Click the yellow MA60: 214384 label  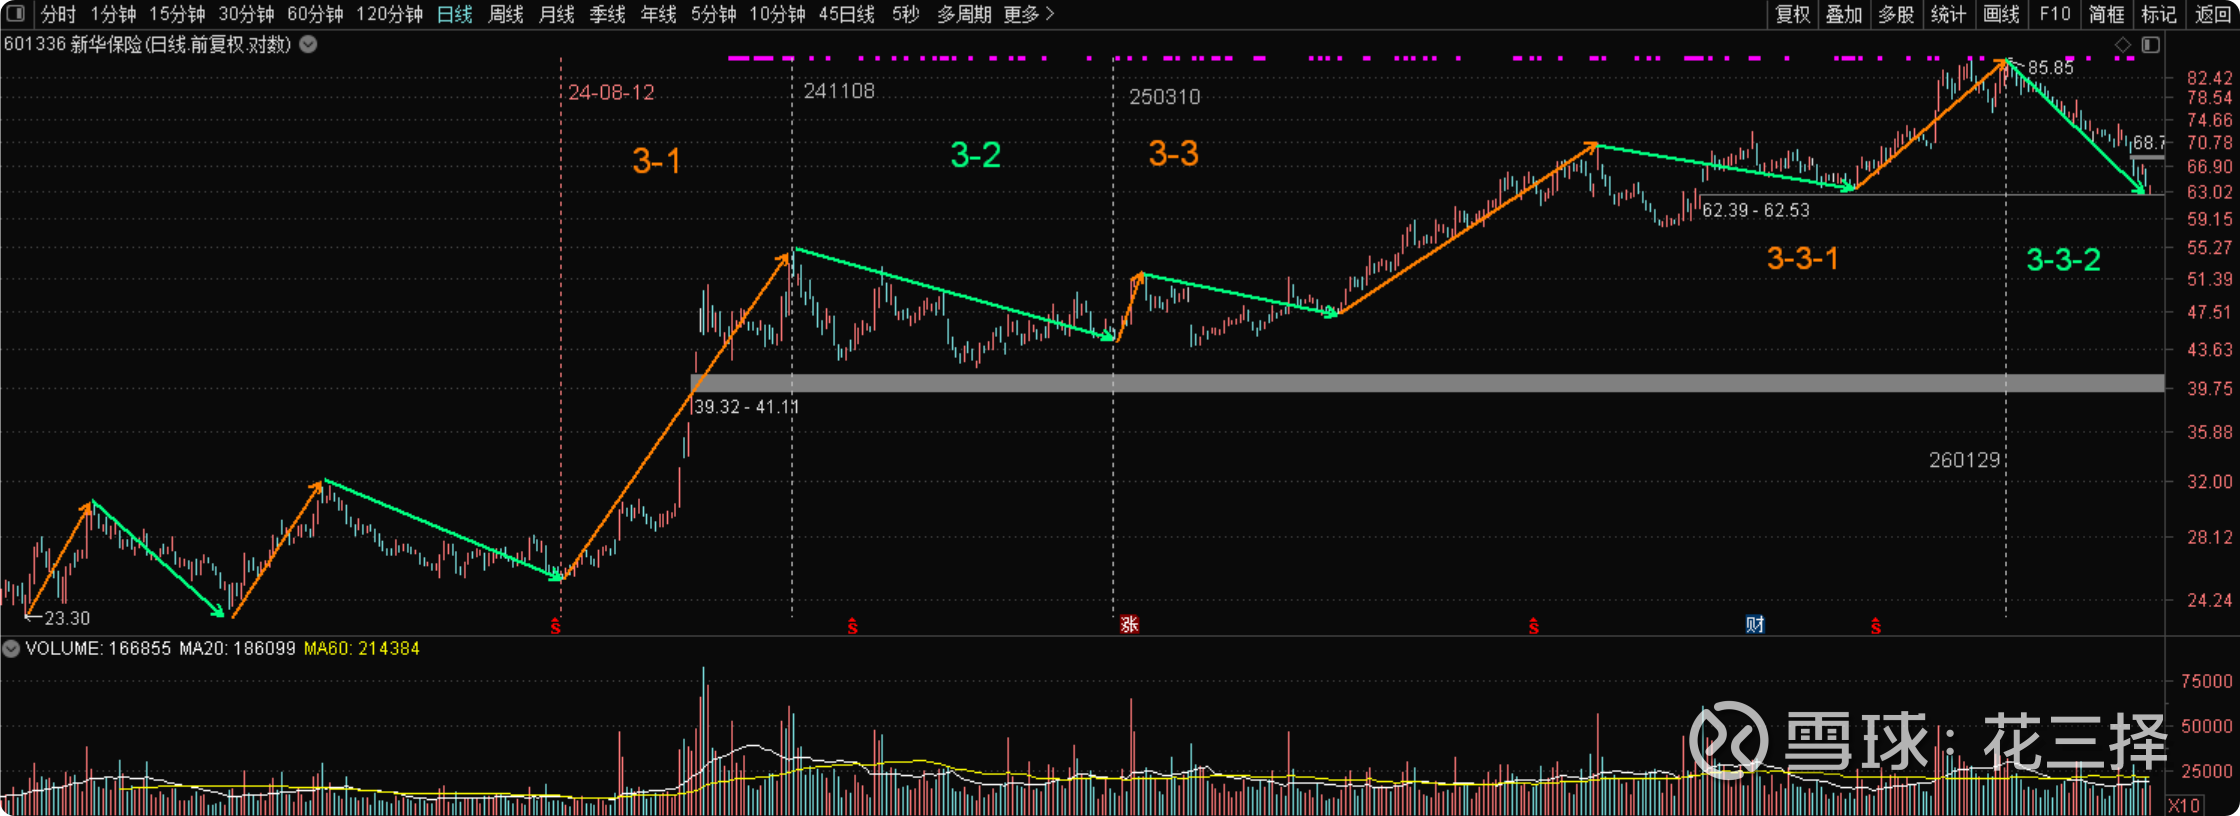coord(362,648)
